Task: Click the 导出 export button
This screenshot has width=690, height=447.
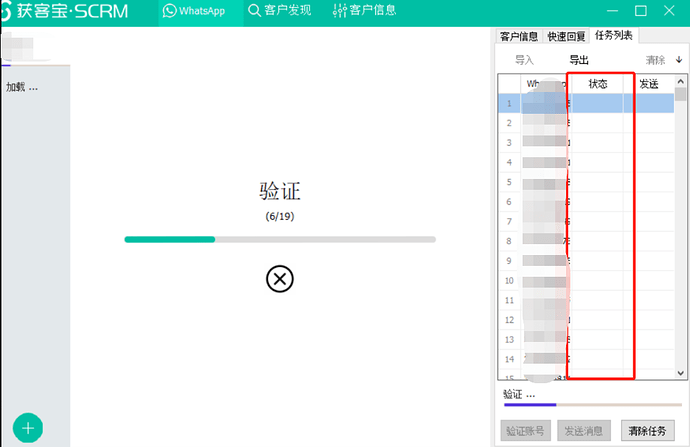Action: click(579, 60)
